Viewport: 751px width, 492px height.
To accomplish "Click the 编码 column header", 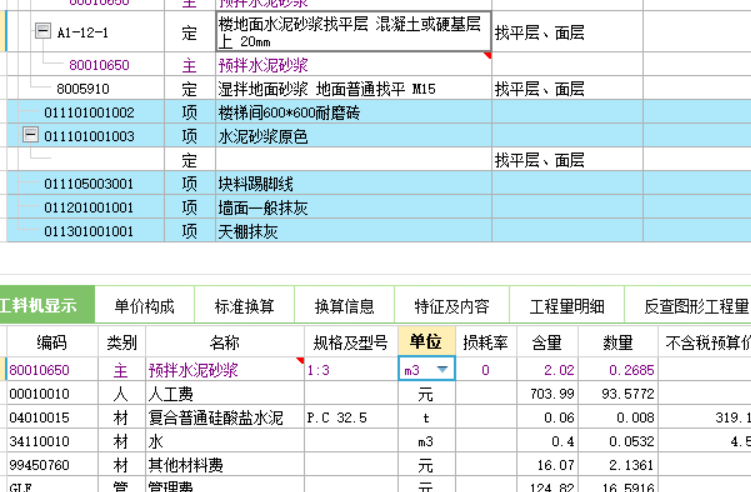I will click(x=52, y=342).
